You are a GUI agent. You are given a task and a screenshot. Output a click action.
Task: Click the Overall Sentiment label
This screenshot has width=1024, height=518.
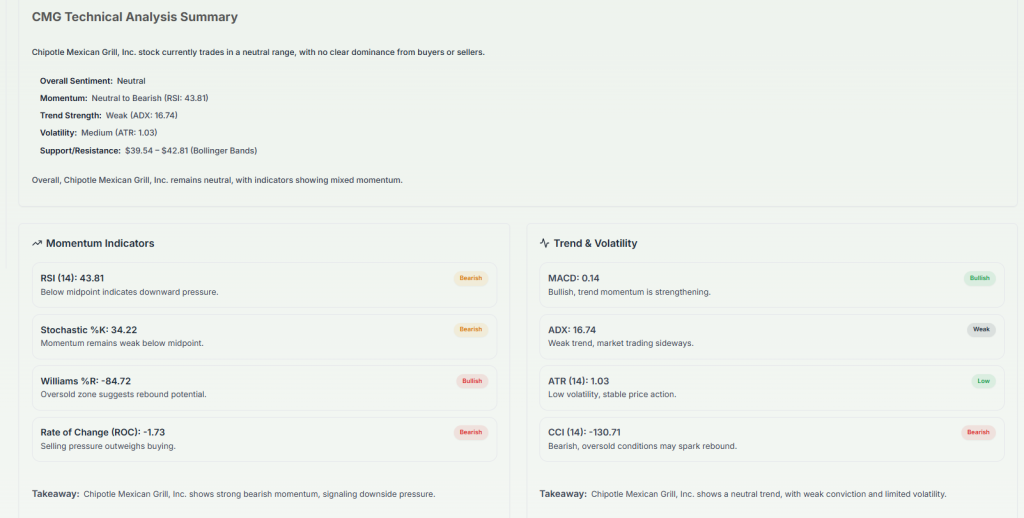coord(76,81)
